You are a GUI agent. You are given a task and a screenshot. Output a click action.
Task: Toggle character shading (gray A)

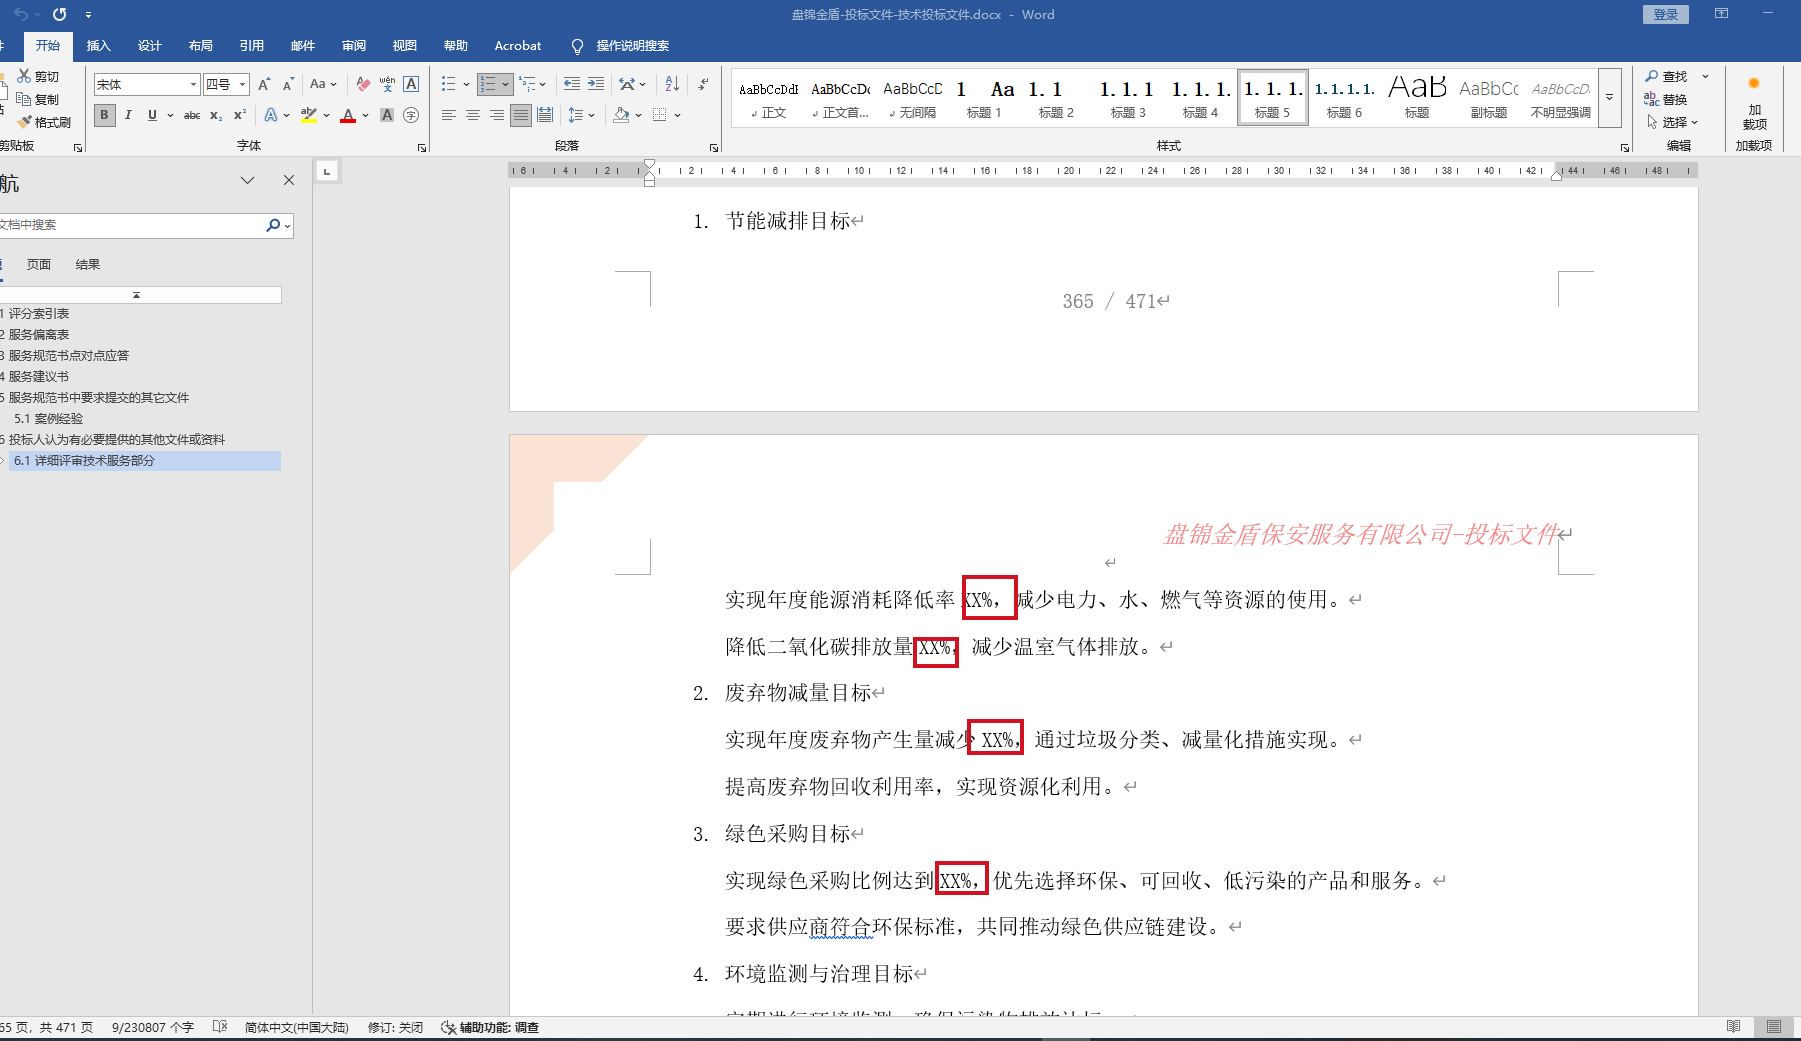coord(387,116)
